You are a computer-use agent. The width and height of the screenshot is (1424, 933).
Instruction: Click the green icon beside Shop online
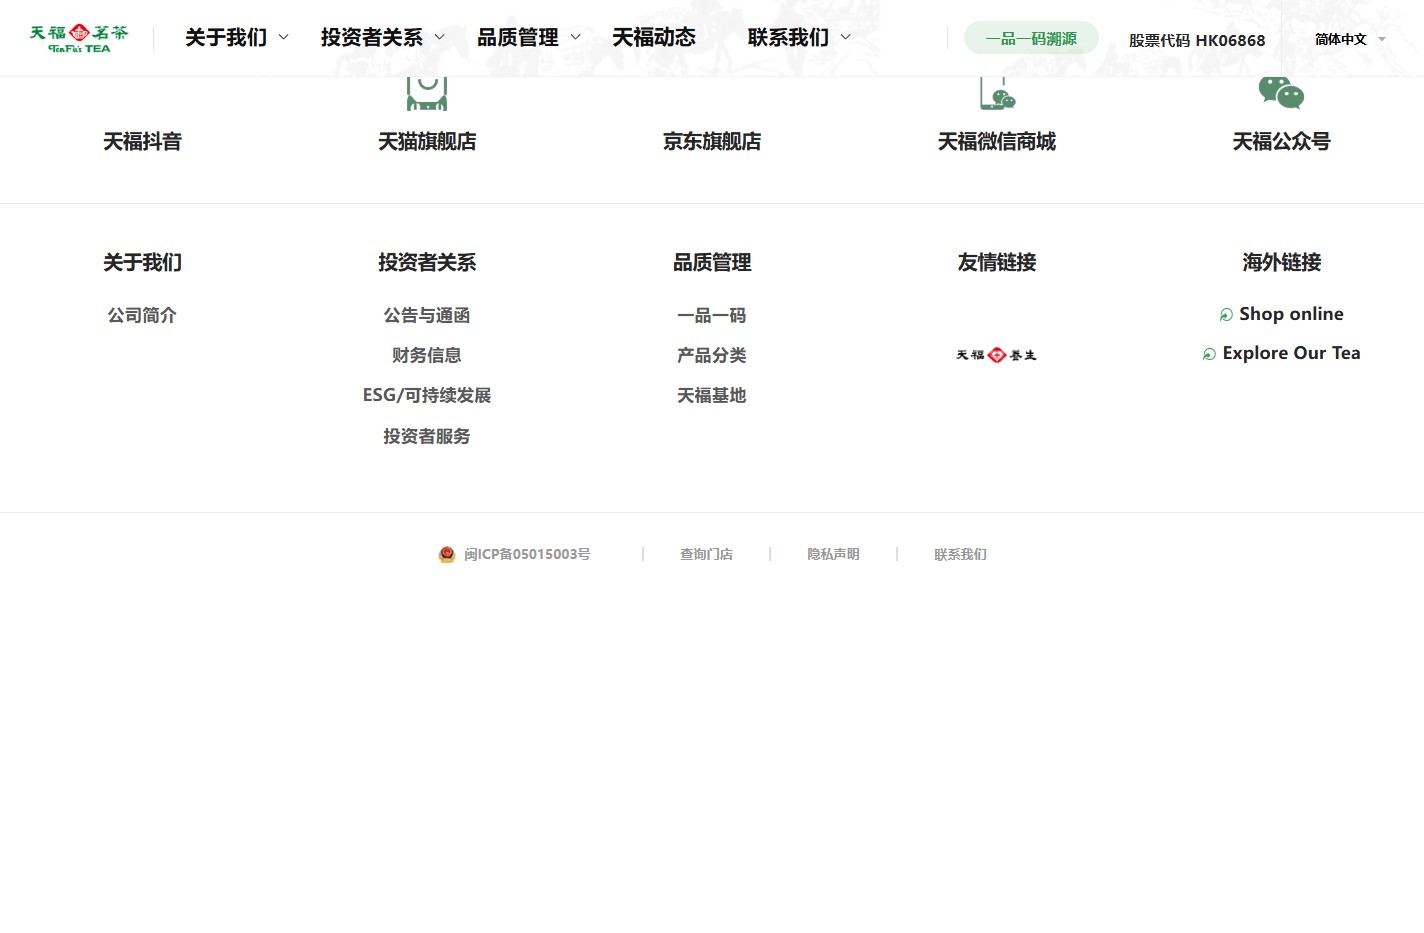(x=1226, y=315)
